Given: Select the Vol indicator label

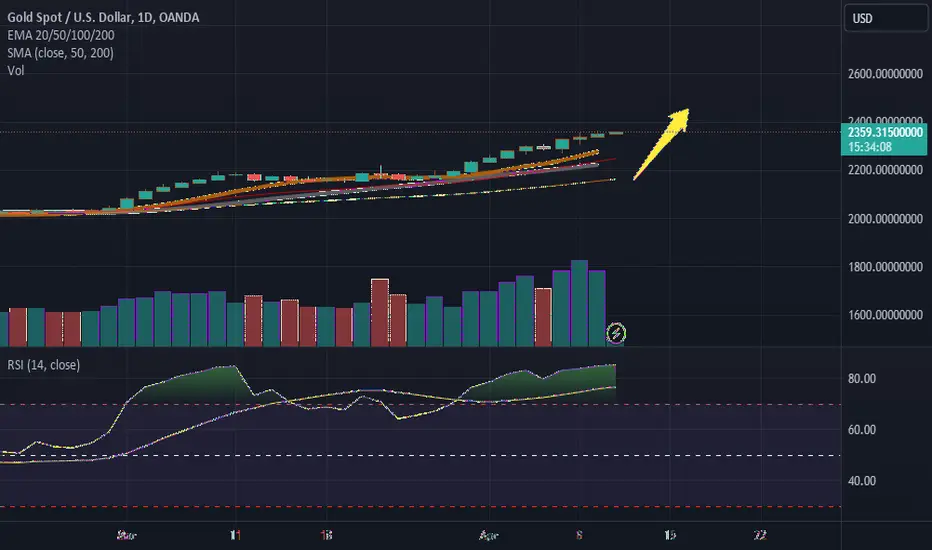Looking at the screenshot, I should (x=15, y=70).
